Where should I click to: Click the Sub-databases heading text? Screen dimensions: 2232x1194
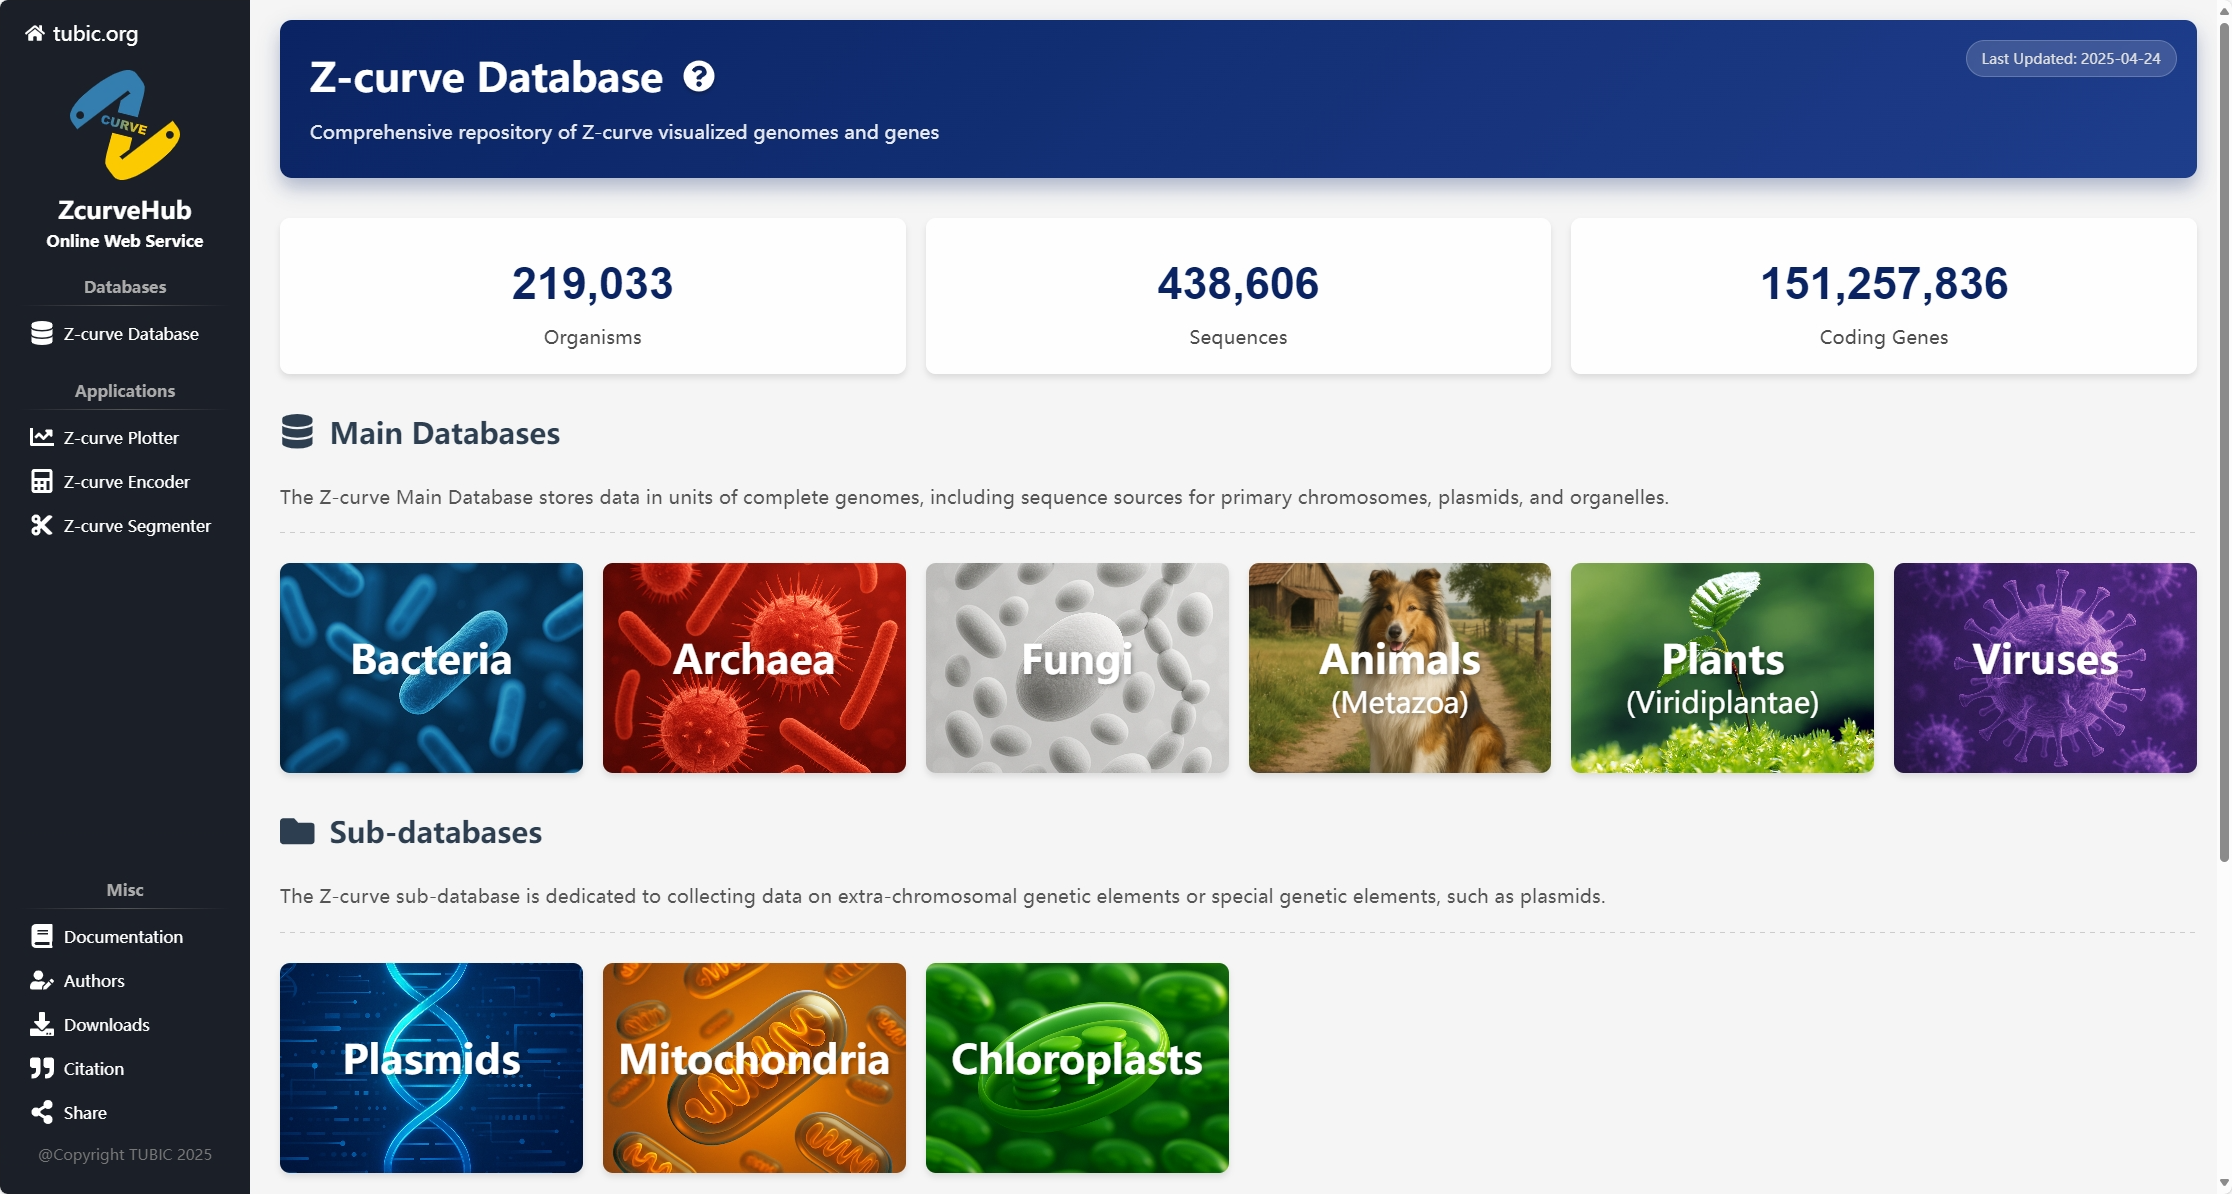(436, 832)
